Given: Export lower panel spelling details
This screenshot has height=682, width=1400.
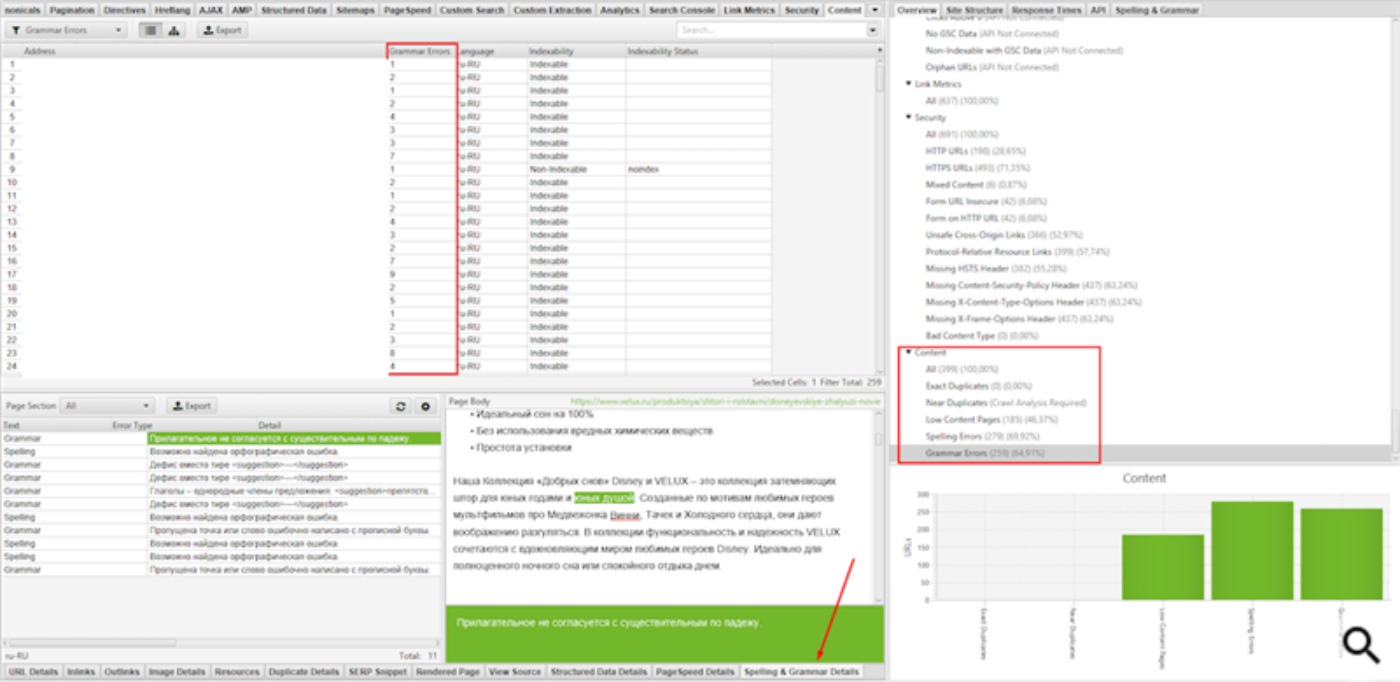Looking at the screenshot, I should coord(191,407).
